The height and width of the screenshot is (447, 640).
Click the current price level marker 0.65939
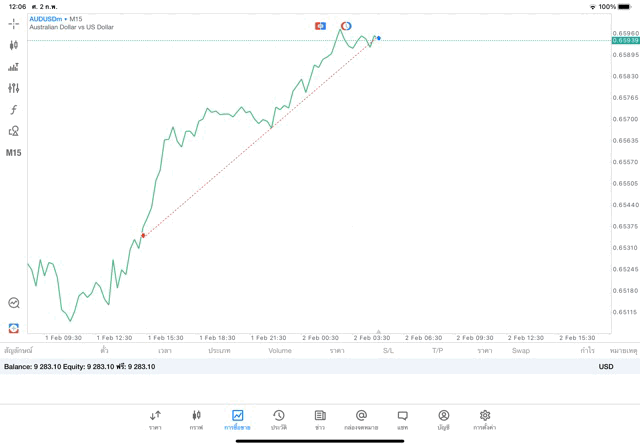626,41
